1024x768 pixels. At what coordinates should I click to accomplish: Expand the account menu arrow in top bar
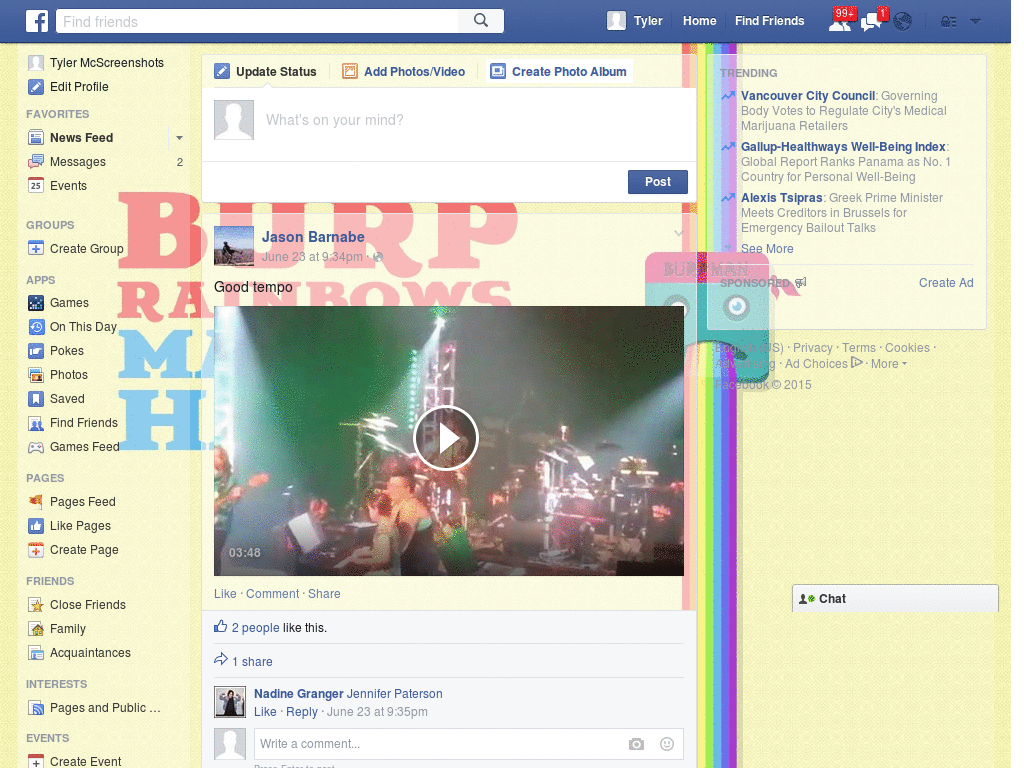pyautogui.click(x=975, y=22)
